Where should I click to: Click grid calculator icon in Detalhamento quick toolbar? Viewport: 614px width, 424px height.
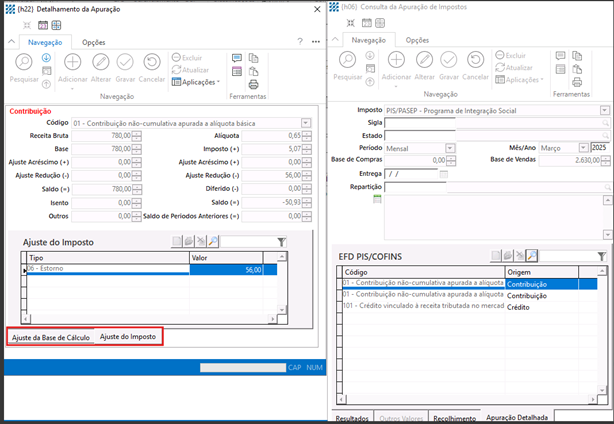coord(56,25)
